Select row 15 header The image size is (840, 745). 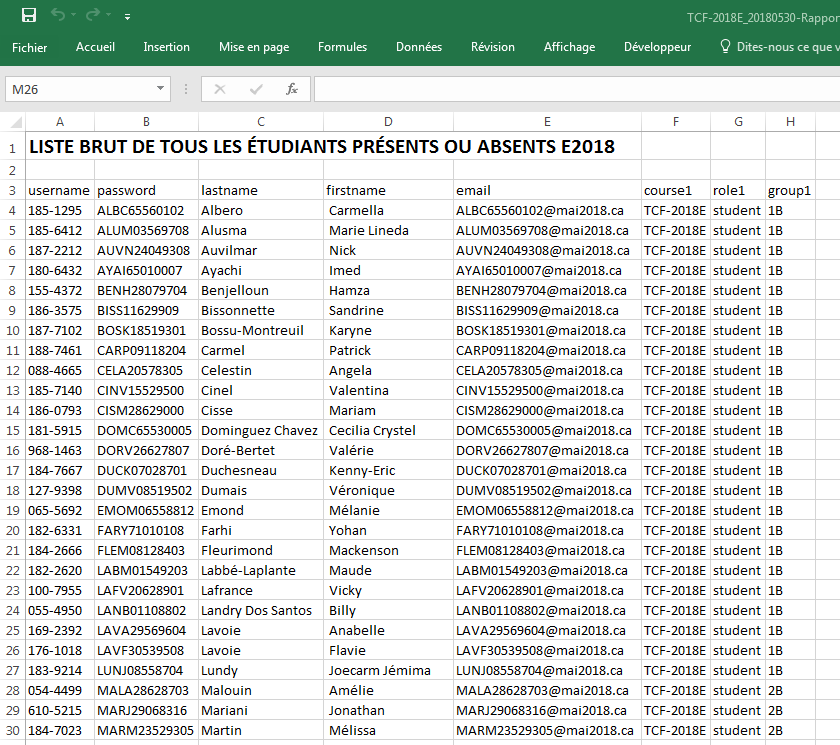click(12, 430)
